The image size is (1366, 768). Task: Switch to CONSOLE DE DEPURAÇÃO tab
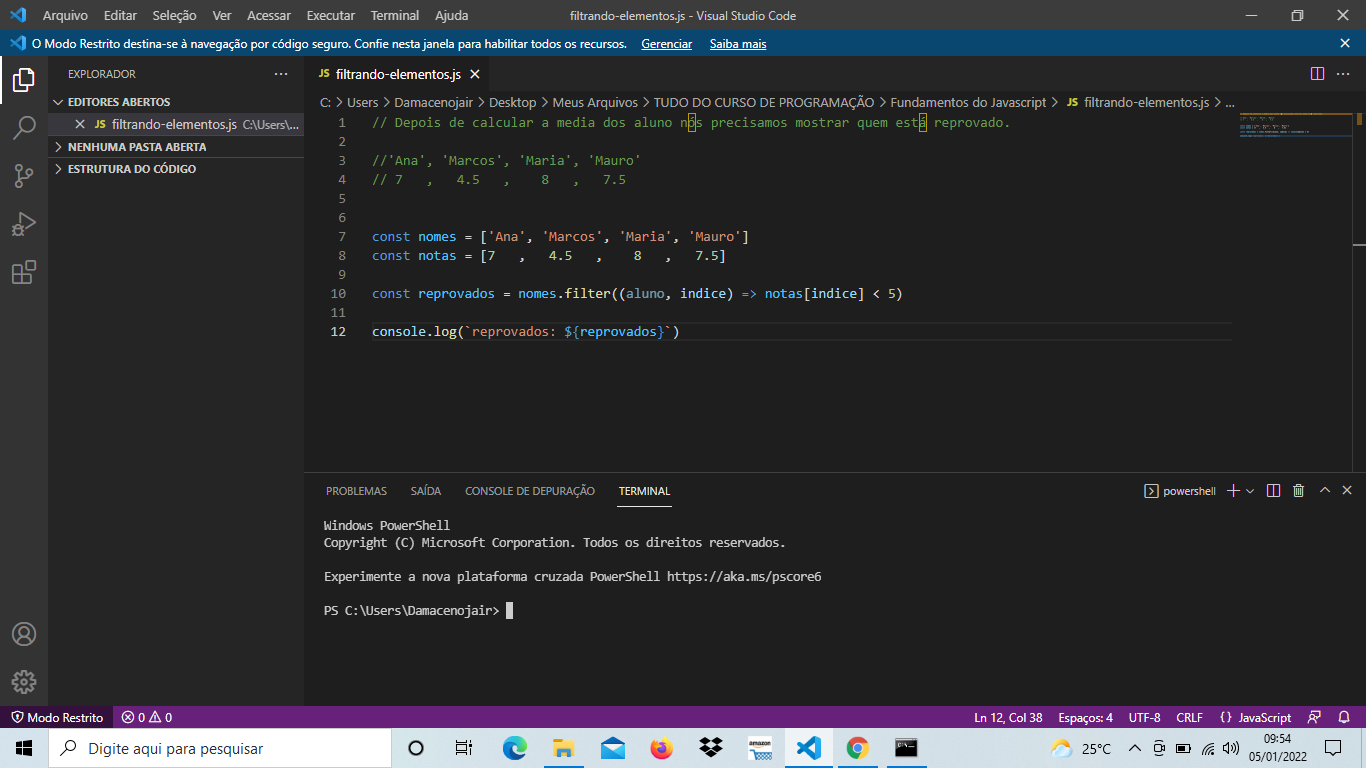530,491
